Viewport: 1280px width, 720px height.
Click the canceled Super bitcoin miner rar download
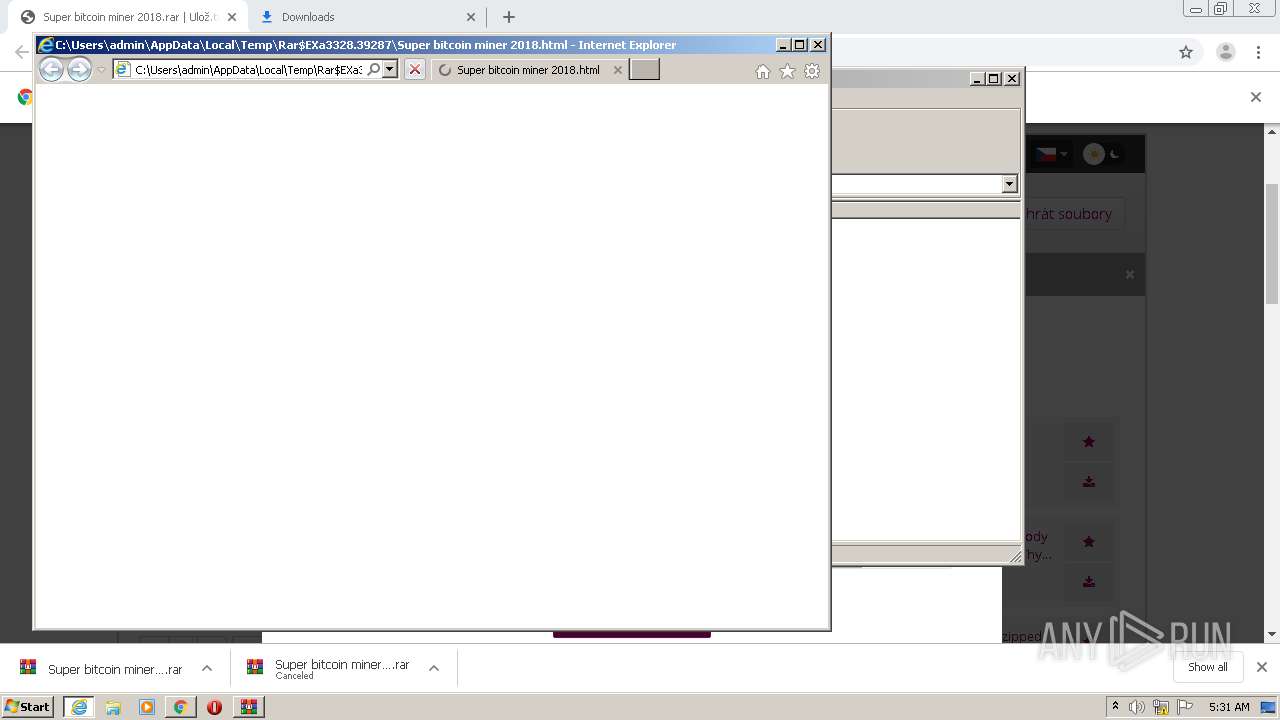[329, 669]
